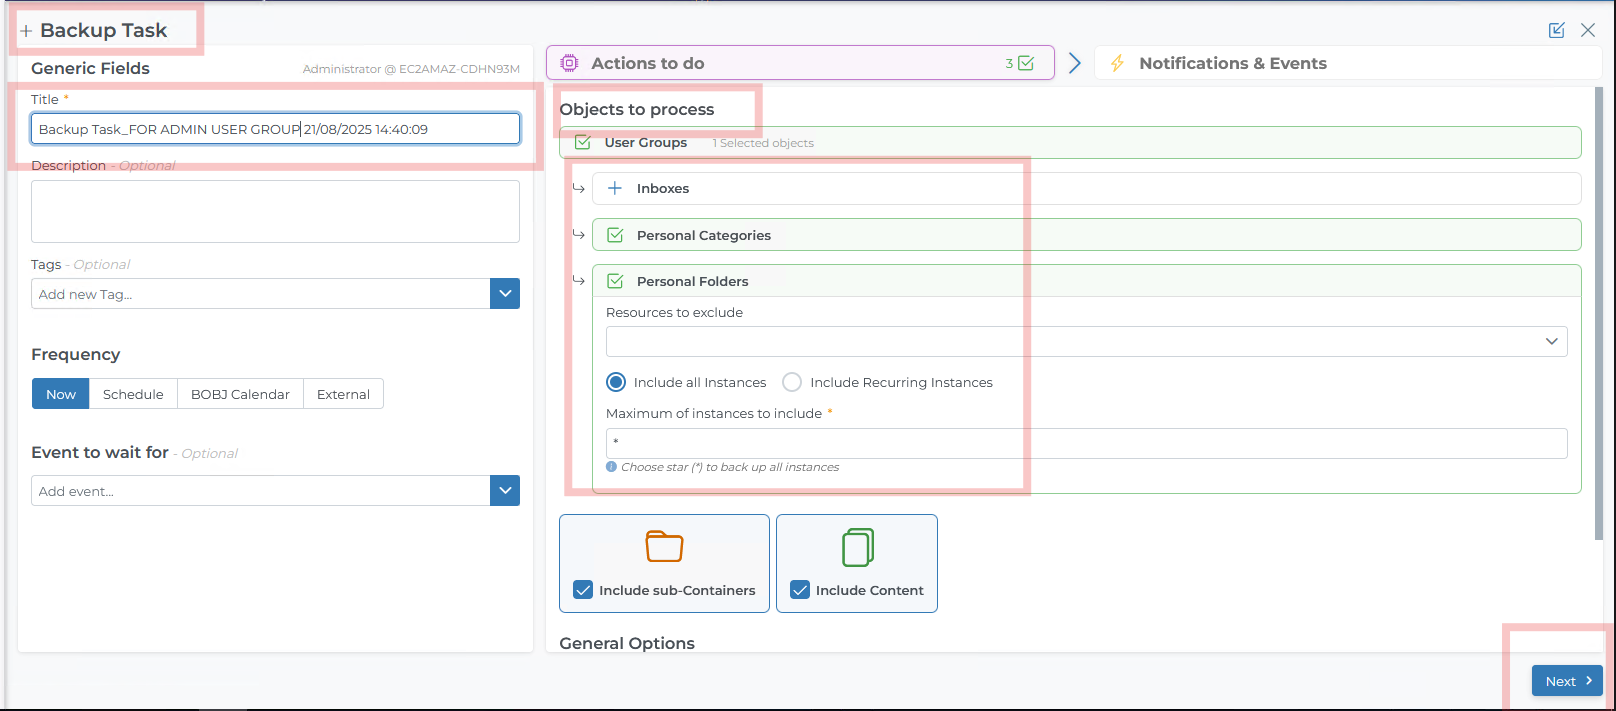
Task: Uncheck the Personal Categories checkbox
Action: [x=615, y=235]
